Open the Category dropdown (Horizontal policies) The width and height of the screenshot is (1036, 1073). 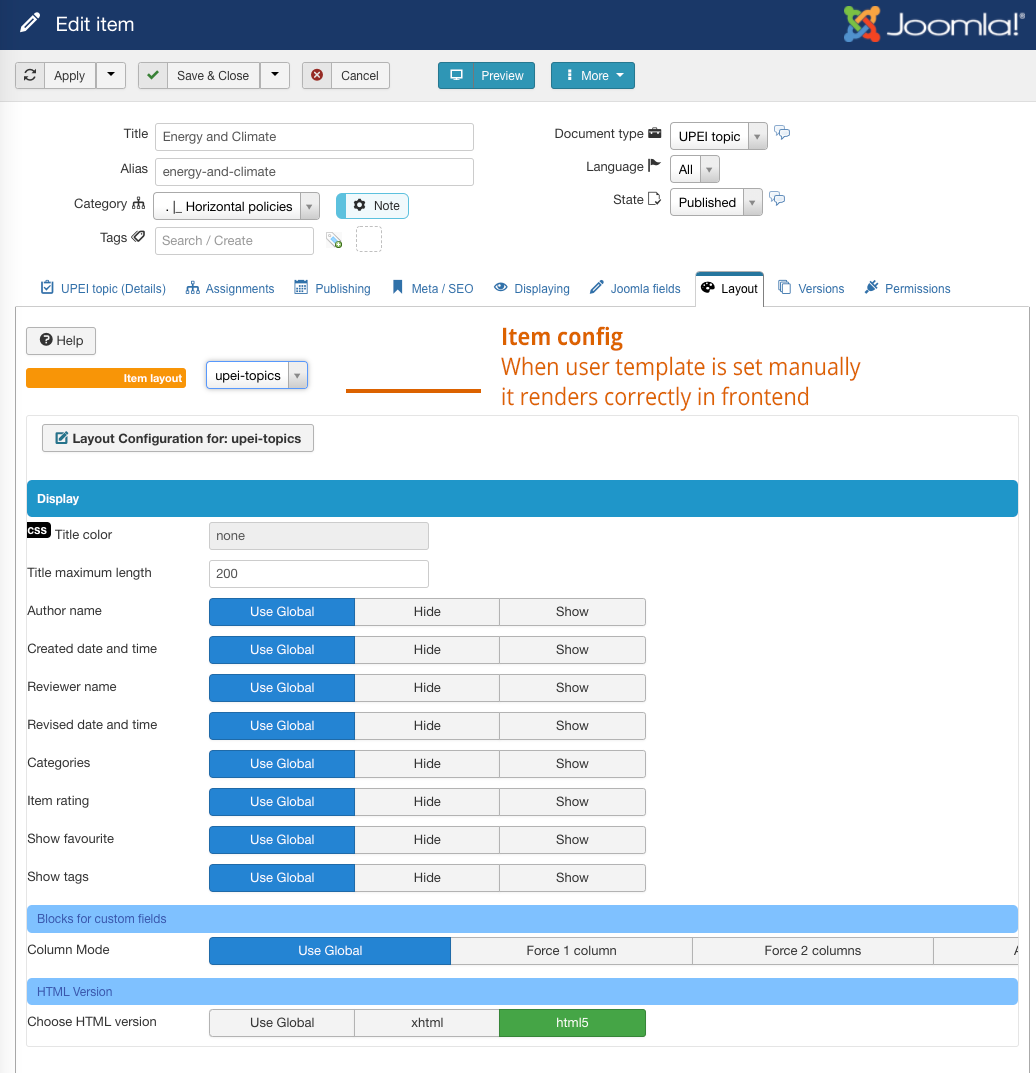point(237,206)
